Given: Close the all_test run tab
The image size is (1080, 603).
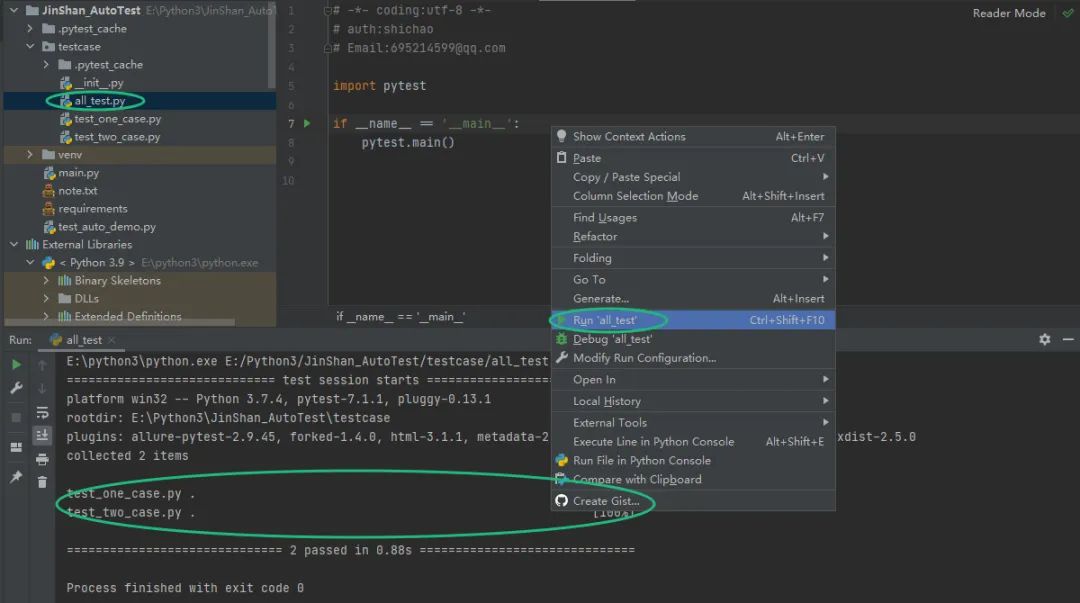Looking at the screenshot, I should click(112, 340).
